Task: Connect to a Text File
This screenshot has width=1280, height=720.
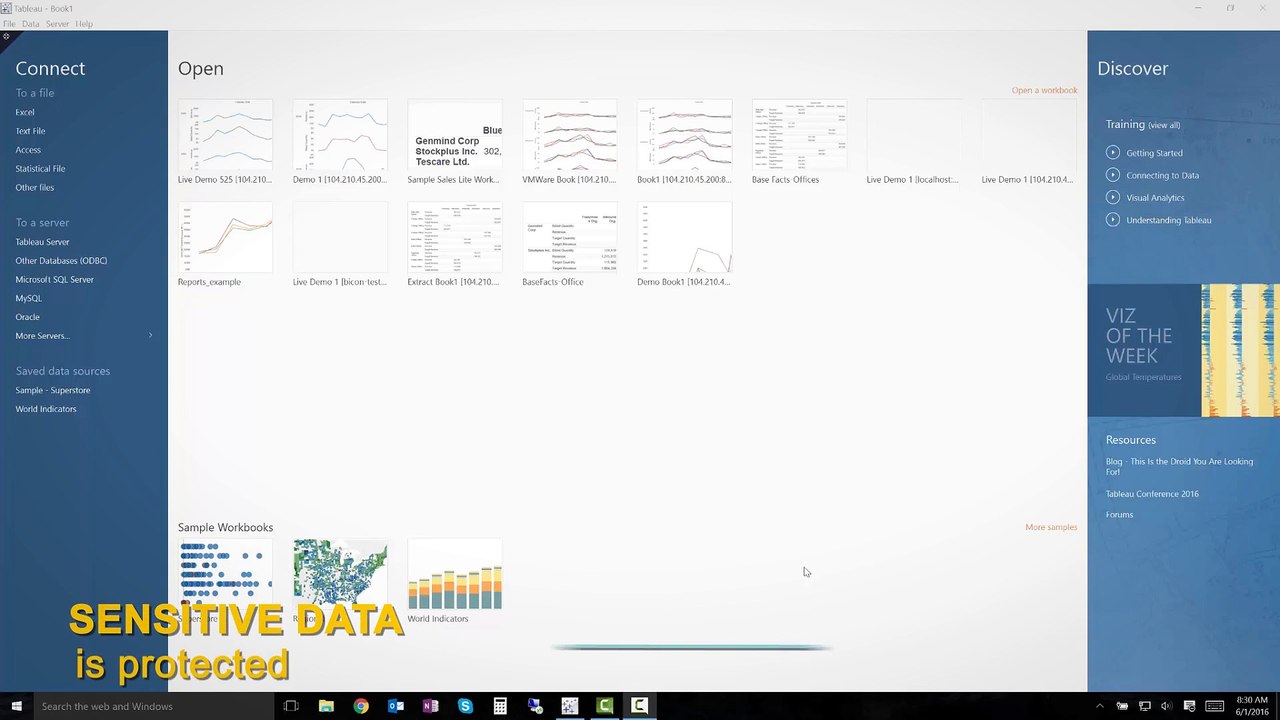Action: (x=30, y=131)
